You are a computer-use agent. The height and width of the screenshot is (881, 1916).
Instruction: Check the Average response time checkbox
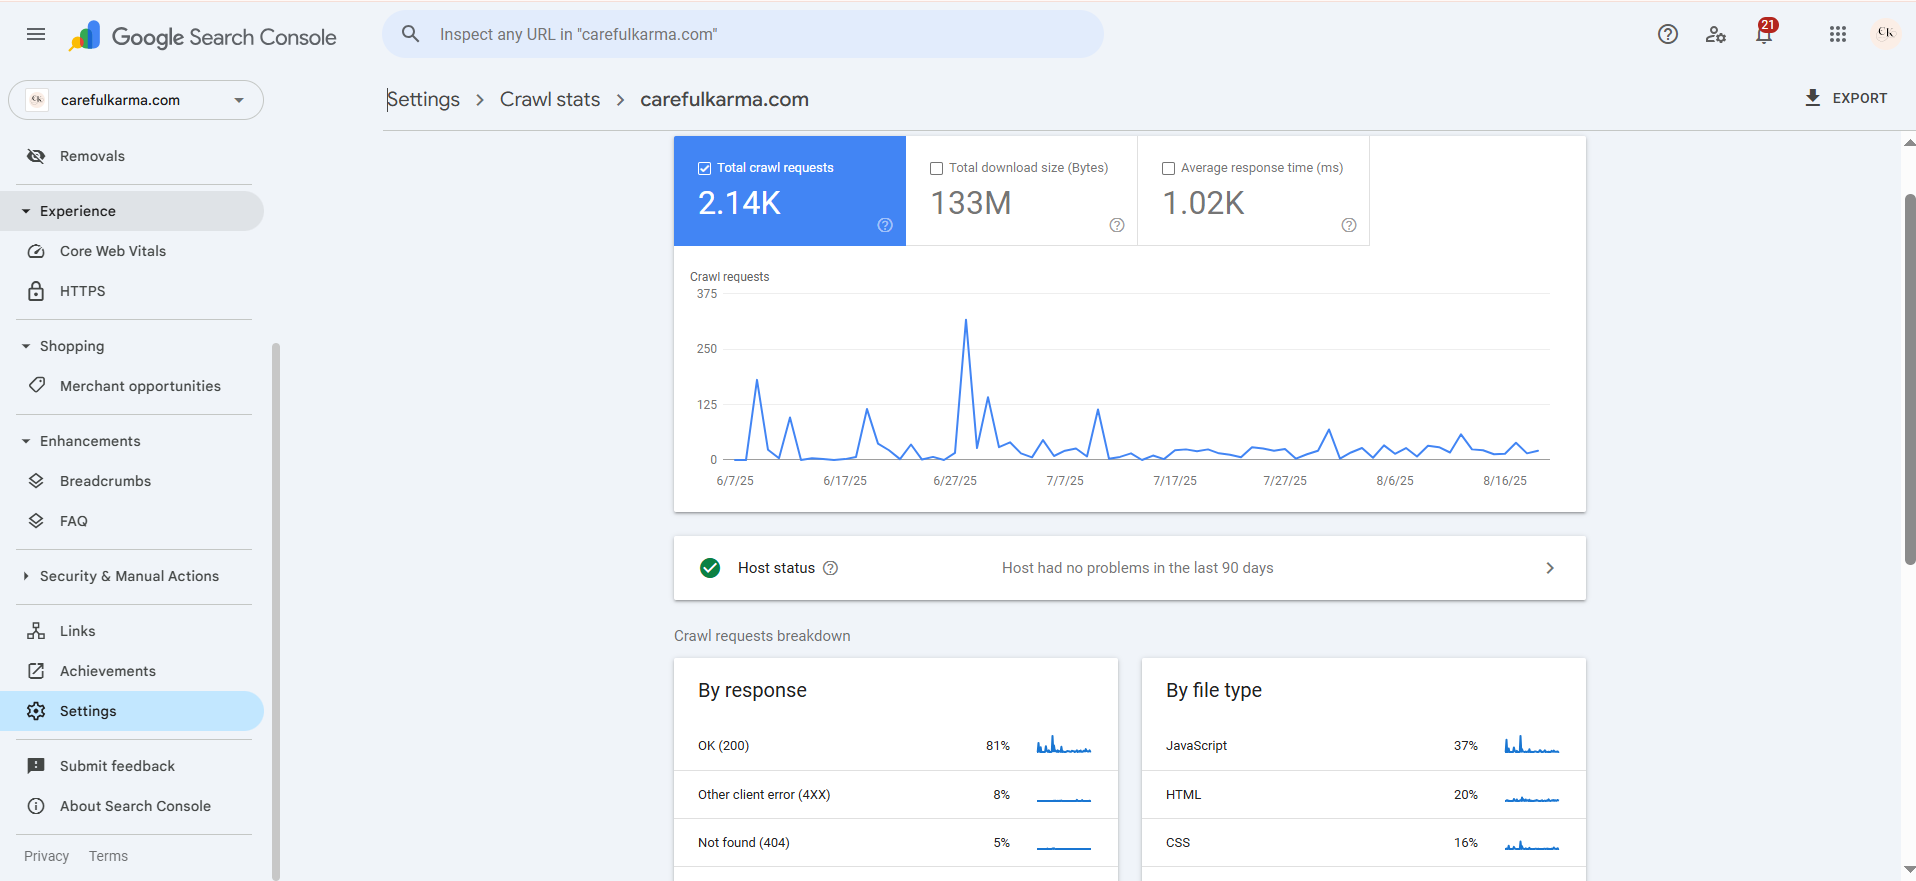click(x=1168, y=168)
